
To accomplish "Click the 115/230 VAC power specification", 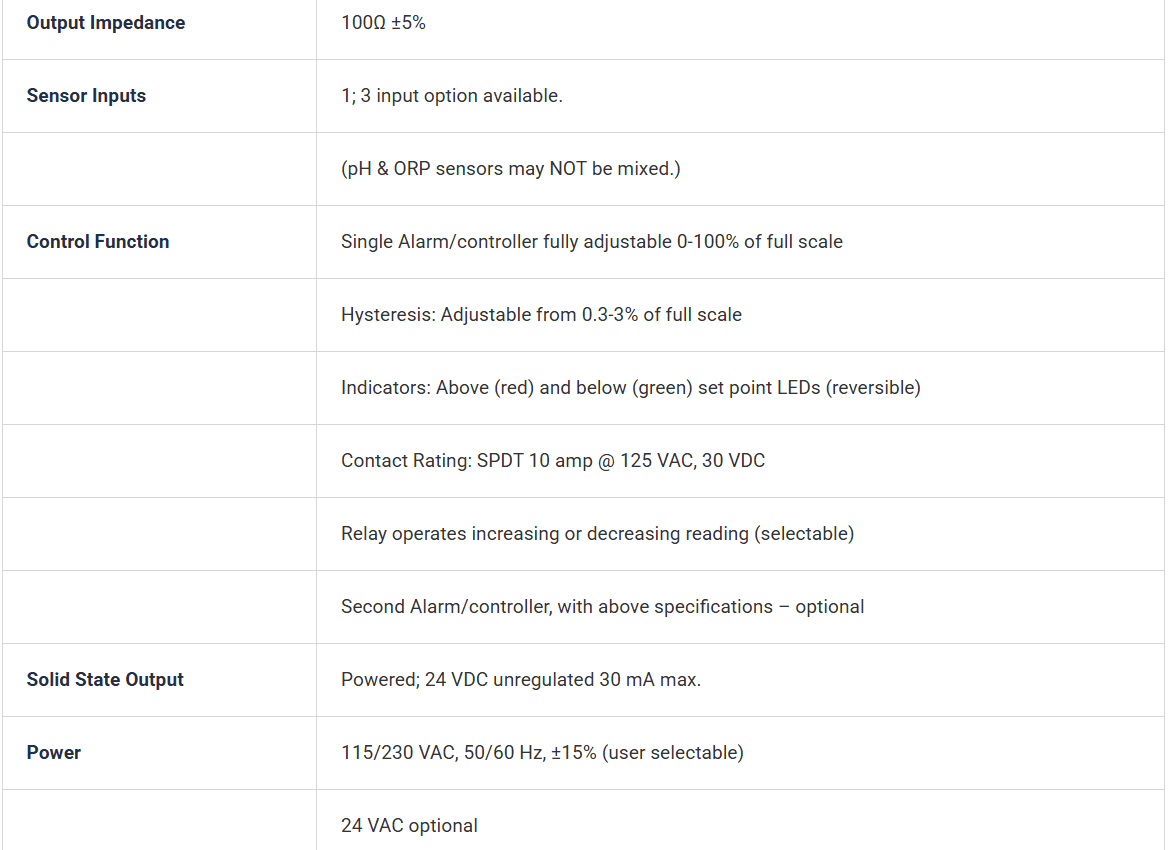I will click(x=542, y=752).
